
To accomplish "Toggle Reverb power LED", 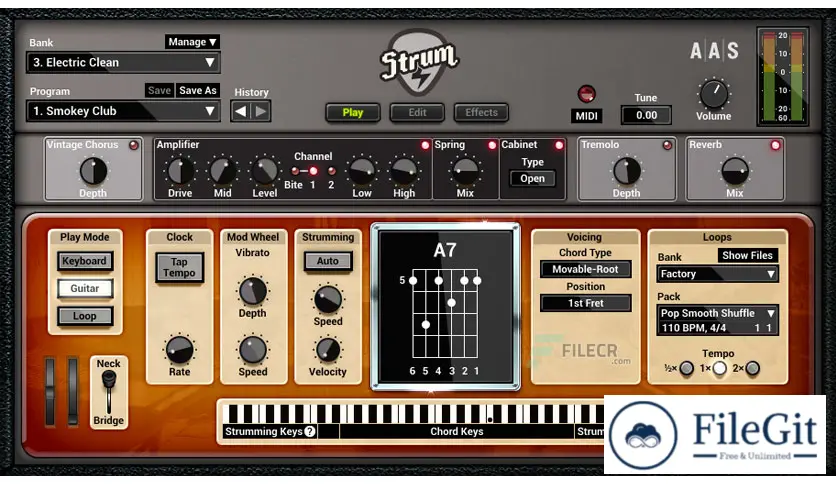I will pos(775,145).
